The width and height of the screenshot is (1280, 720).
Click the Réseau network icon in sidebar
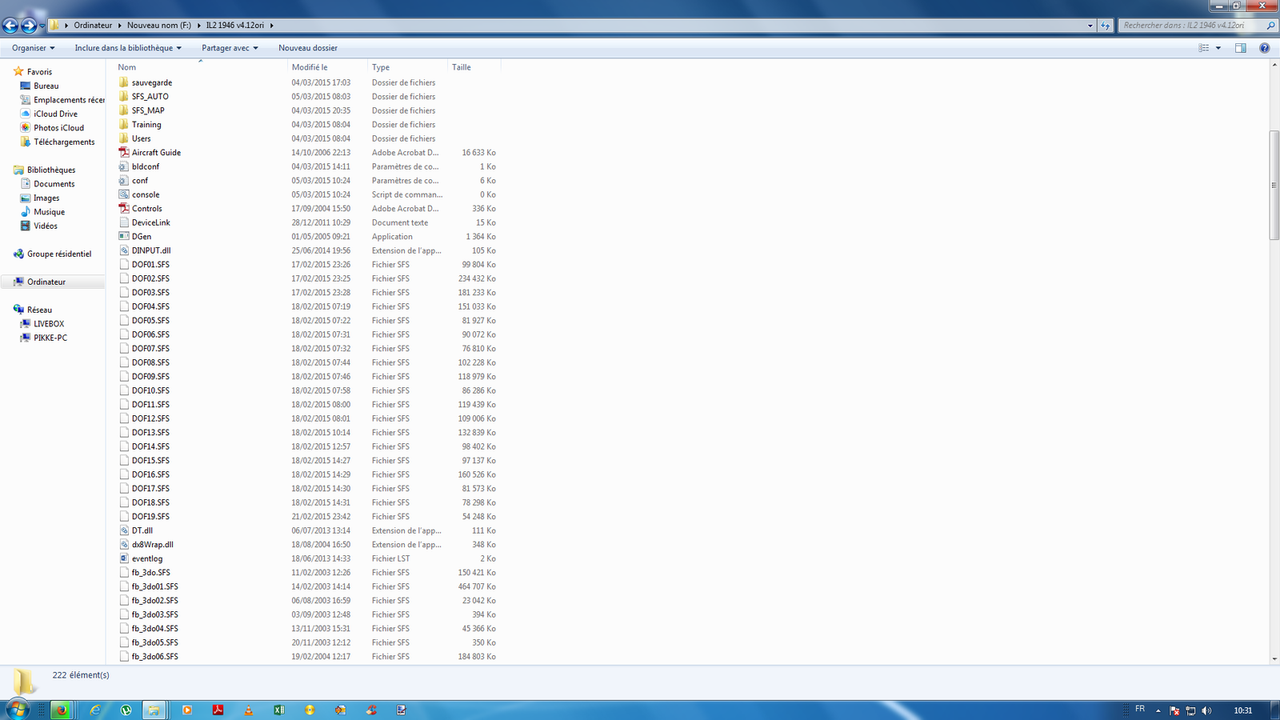[x=19, y=310]
